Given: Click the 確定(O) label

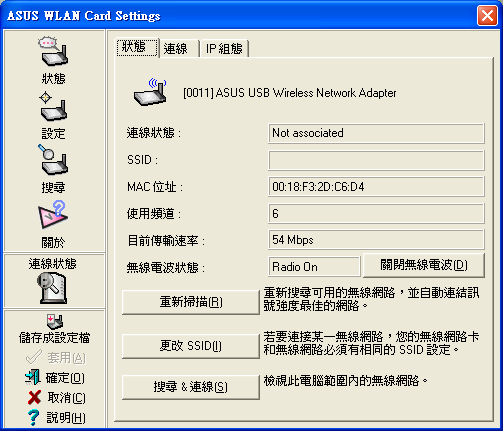Looking at the screenshot, I should pyautogui.click(x=65, y=378).
